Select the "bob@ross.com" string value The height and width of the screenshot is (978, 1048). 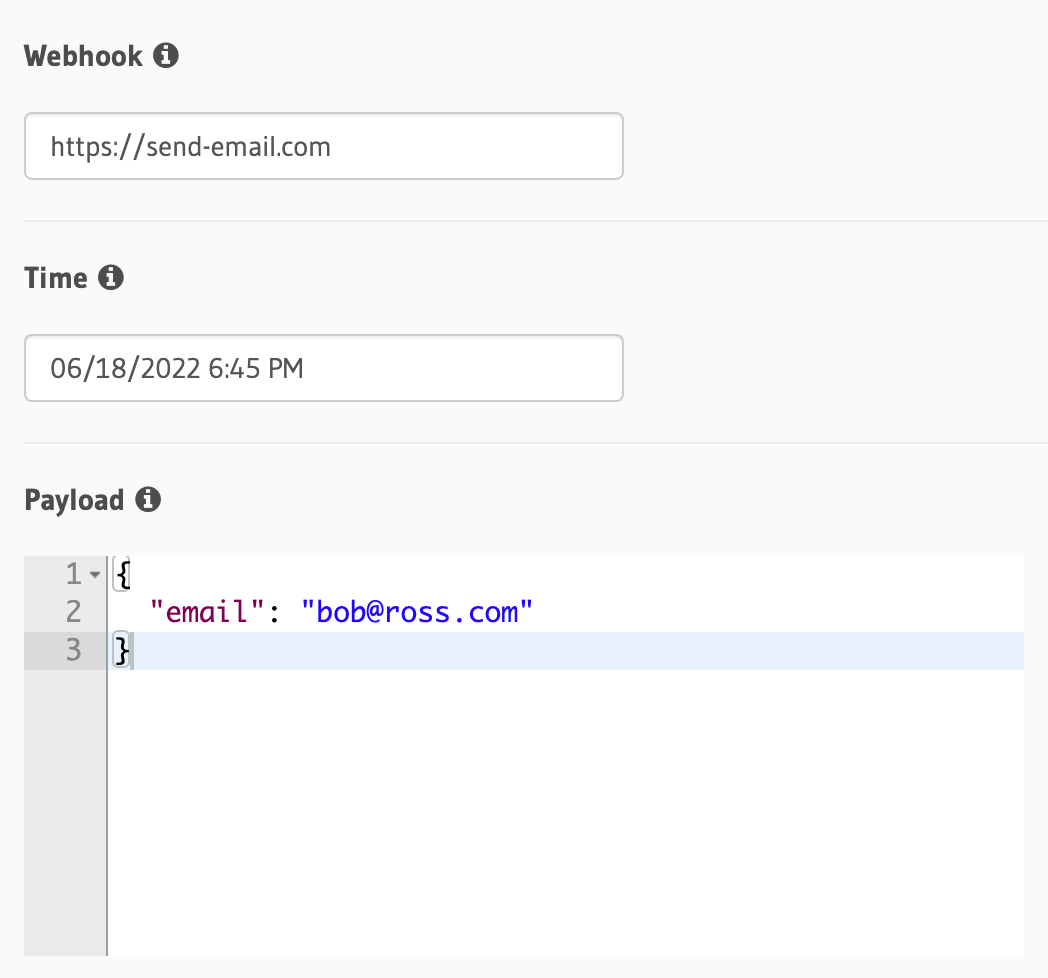coord(418,612)
